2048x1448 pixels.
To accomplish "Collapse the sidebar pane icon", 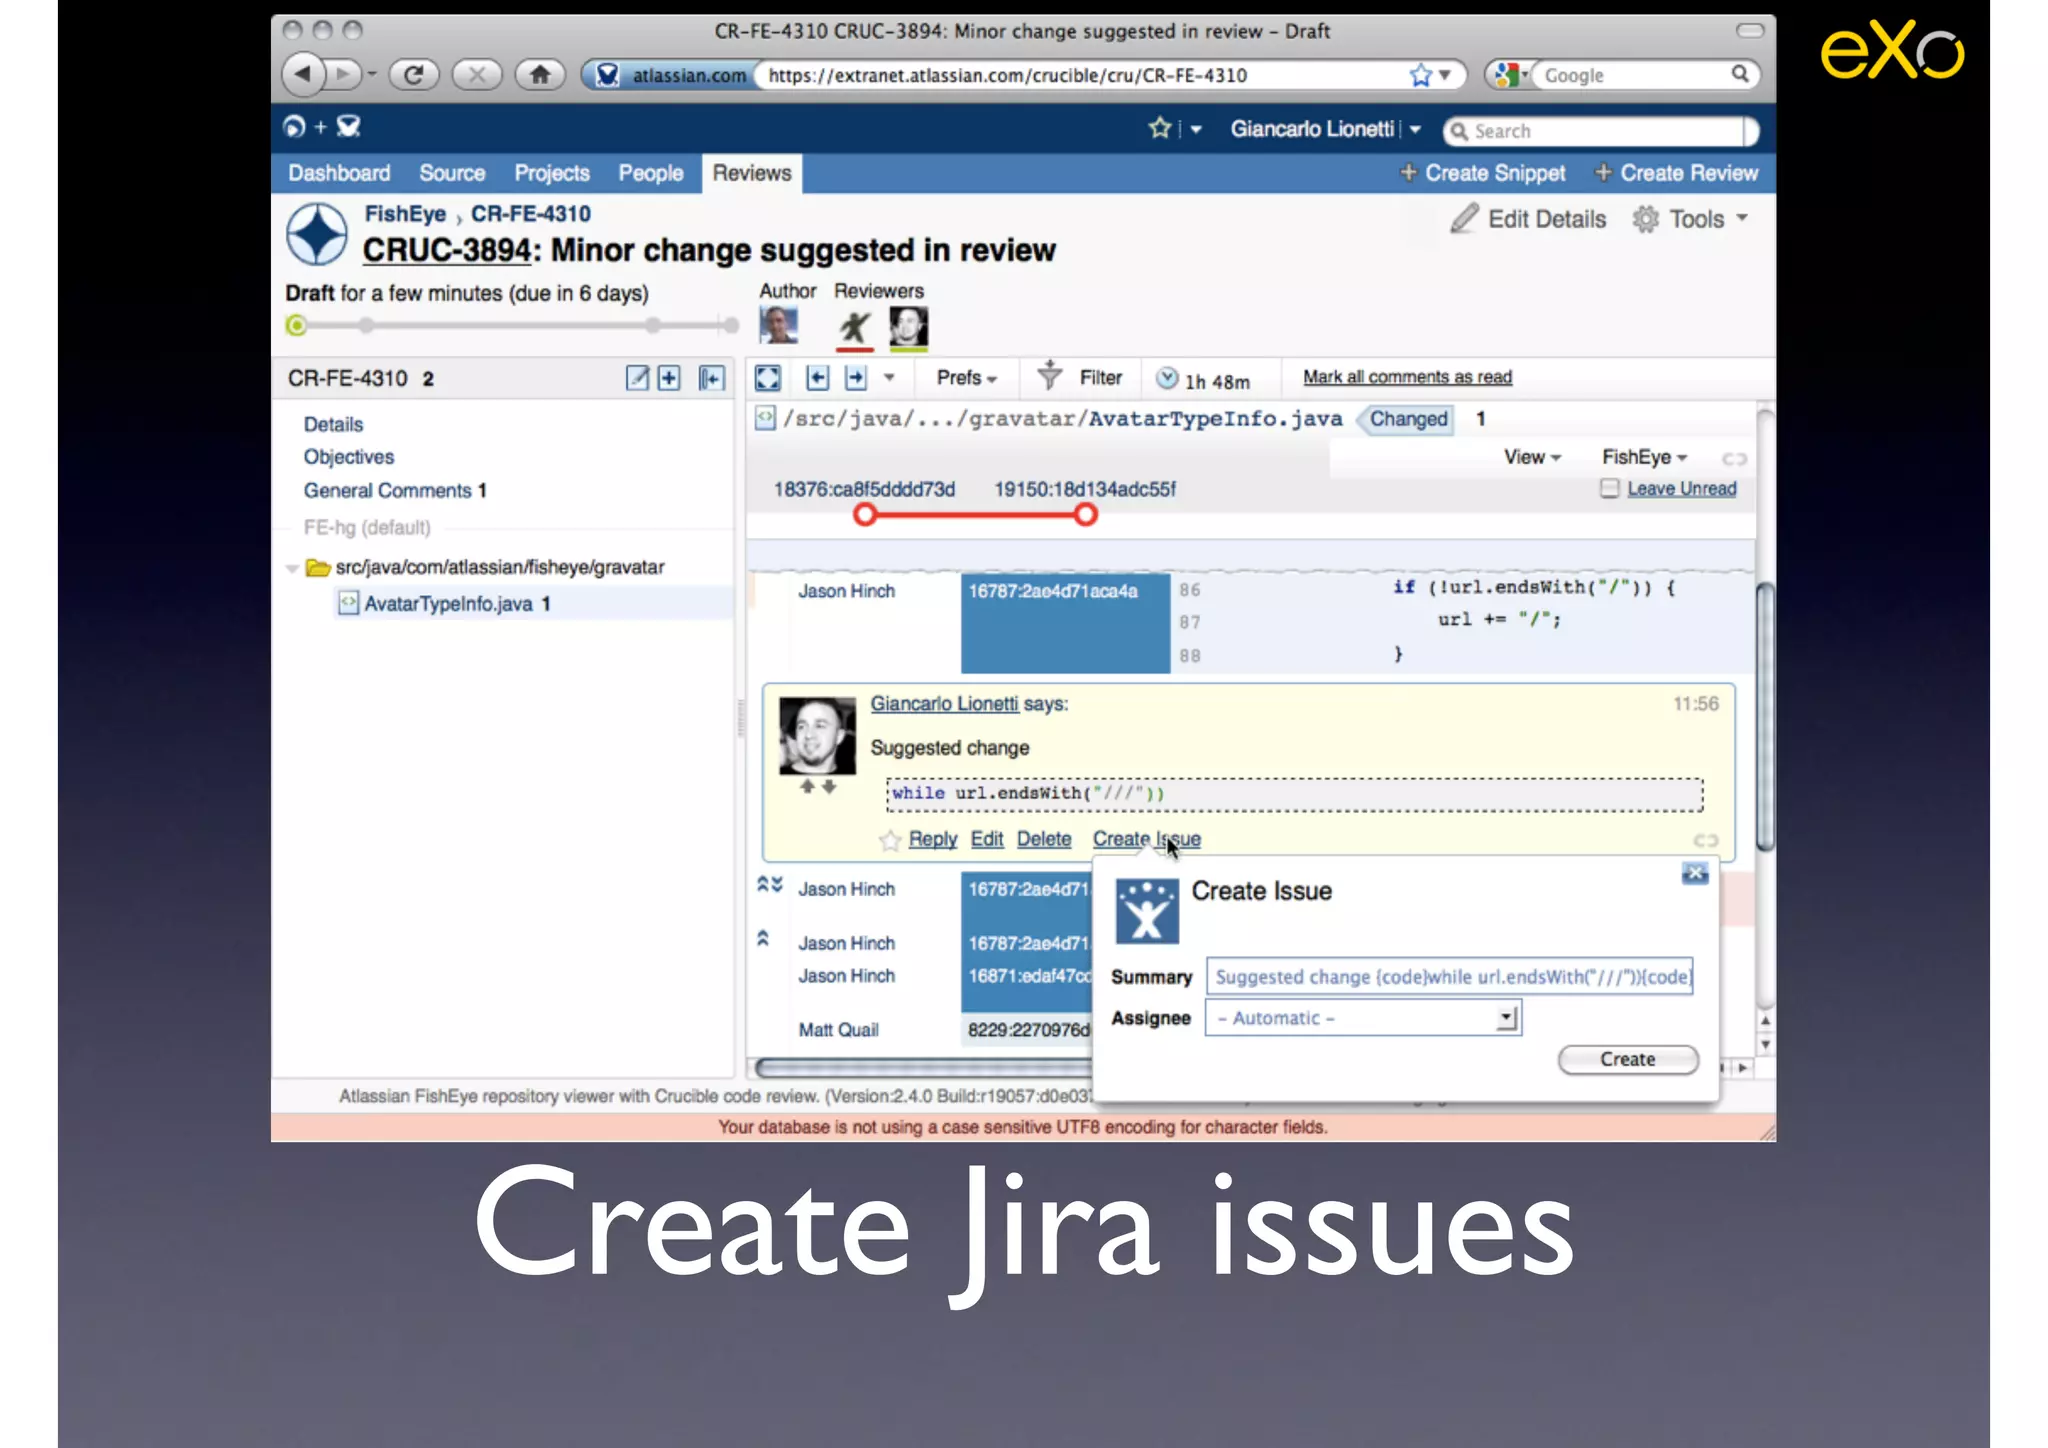I will point(711,378).
